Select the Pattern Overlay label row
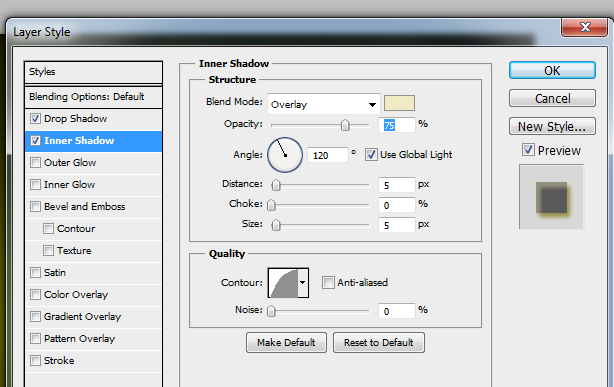 (x=79, y=338)
